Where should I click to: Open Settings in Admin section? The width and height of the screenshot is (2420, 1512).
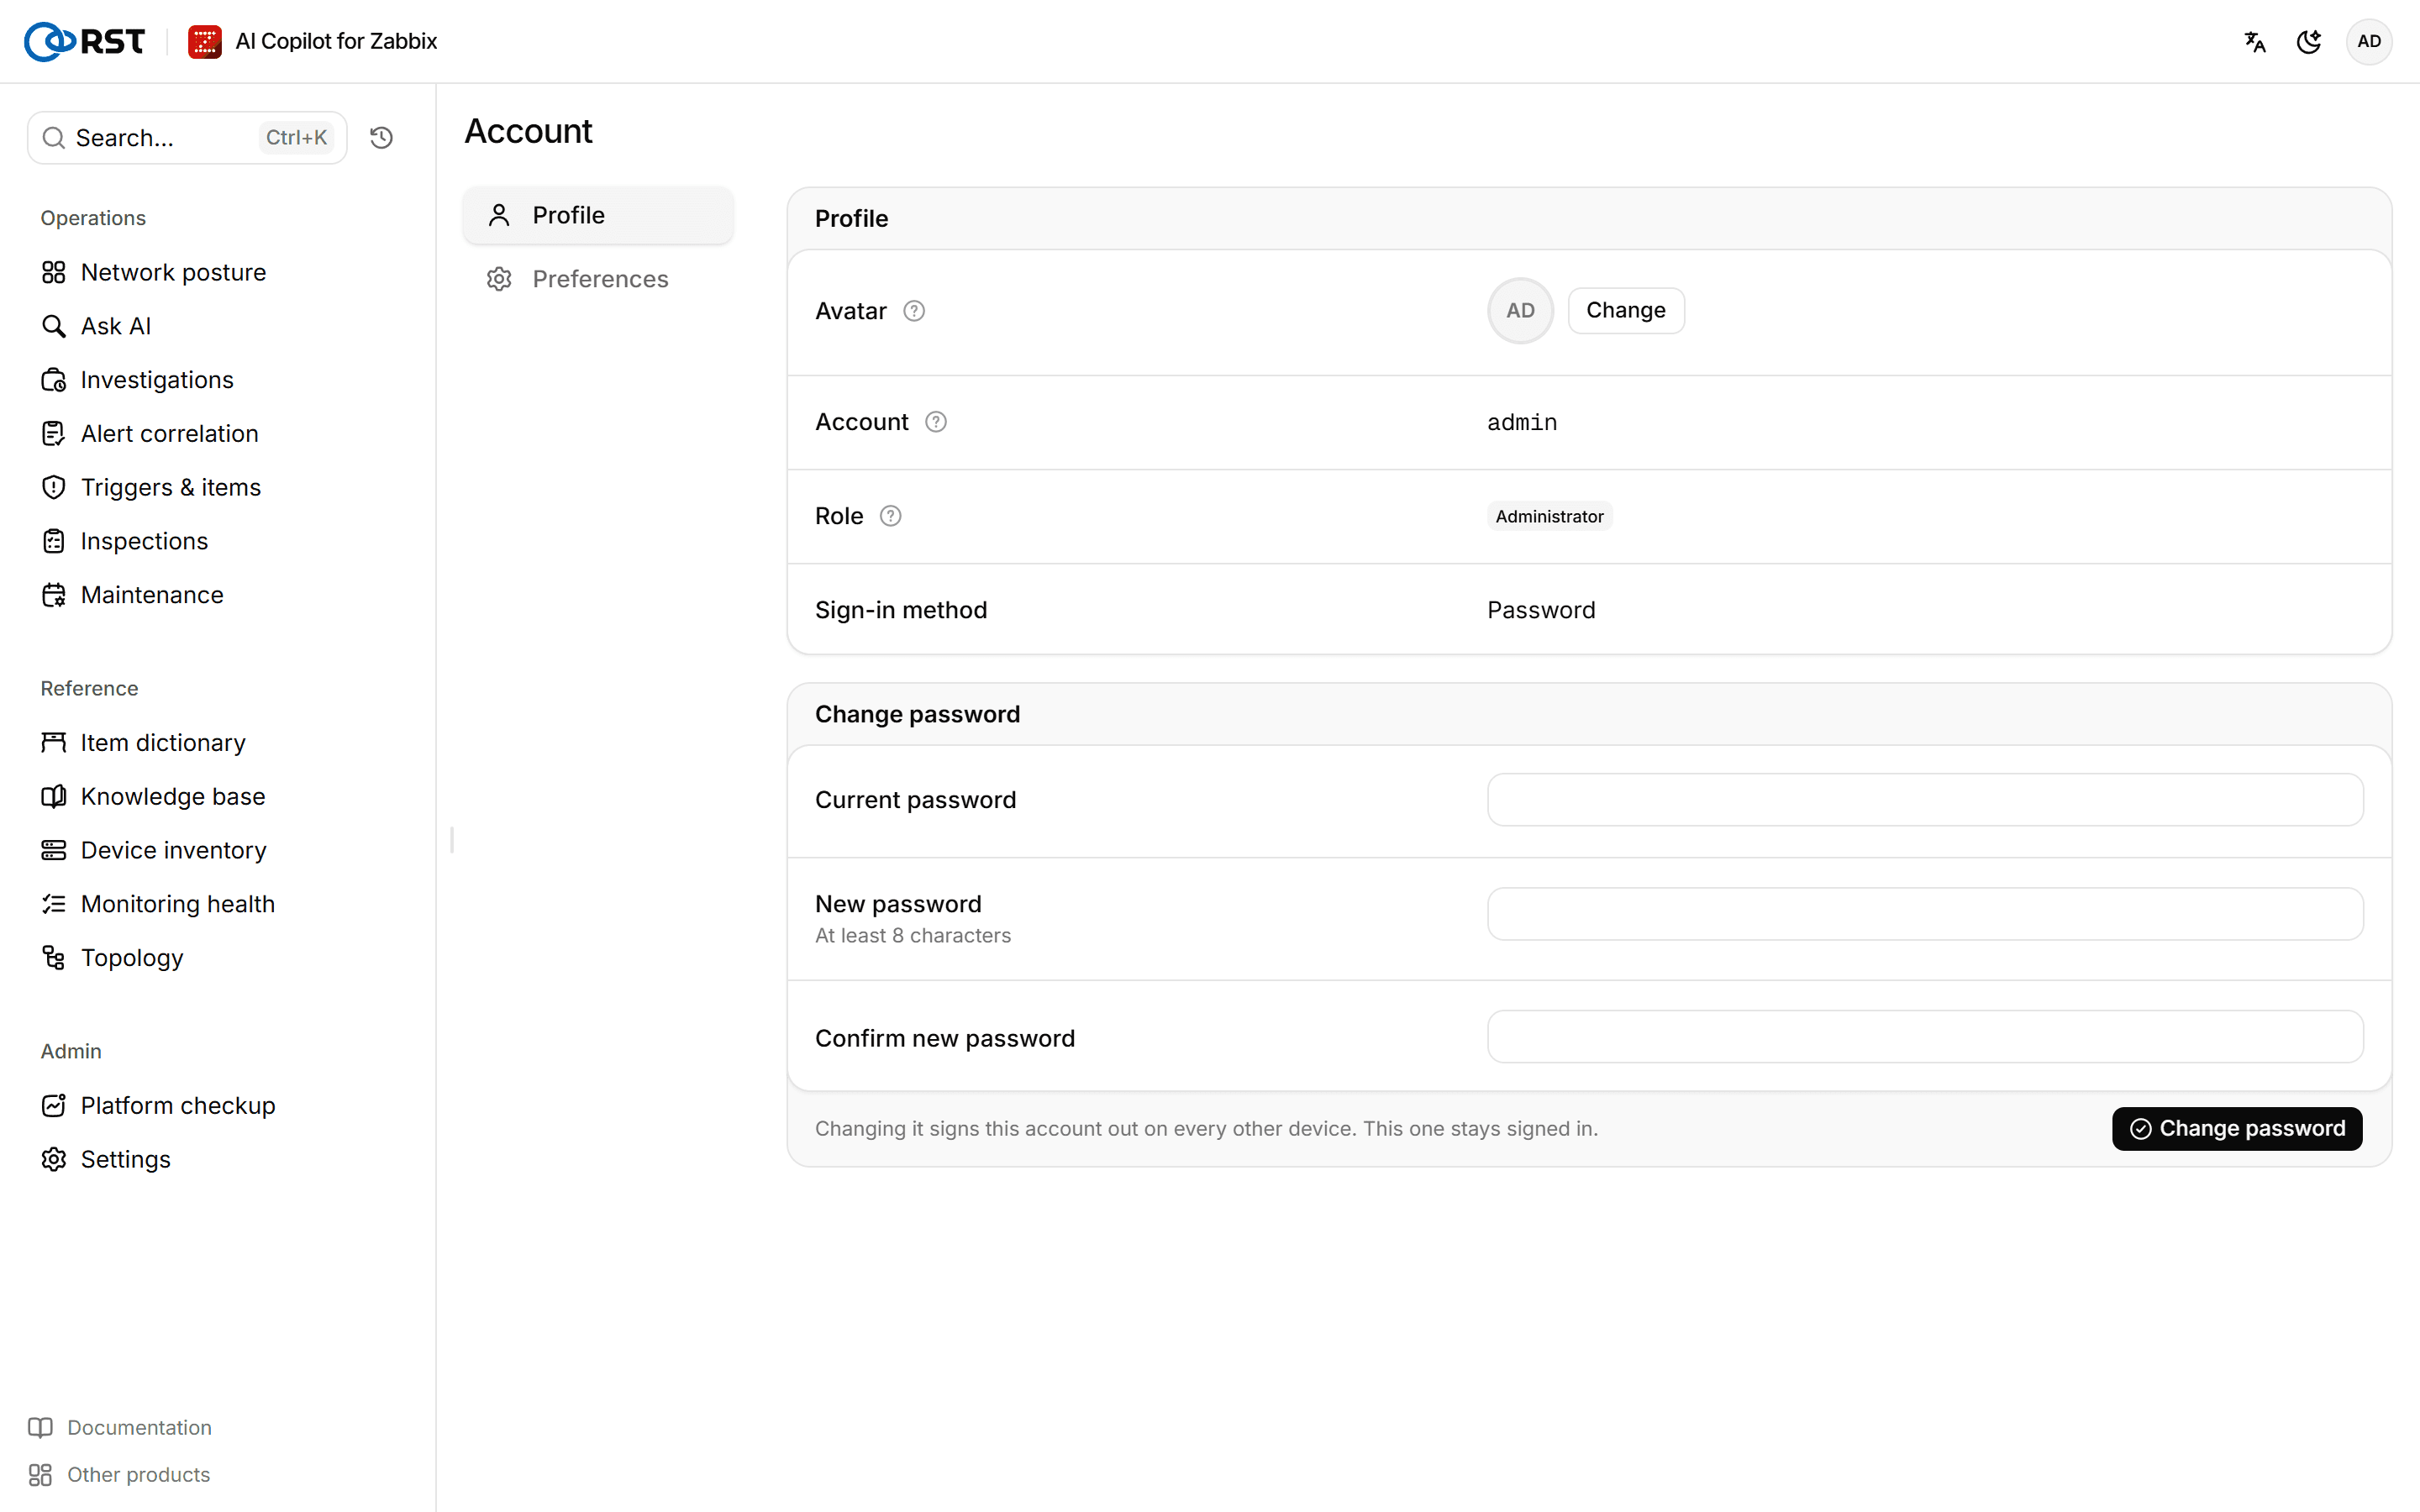(217, 1159)
